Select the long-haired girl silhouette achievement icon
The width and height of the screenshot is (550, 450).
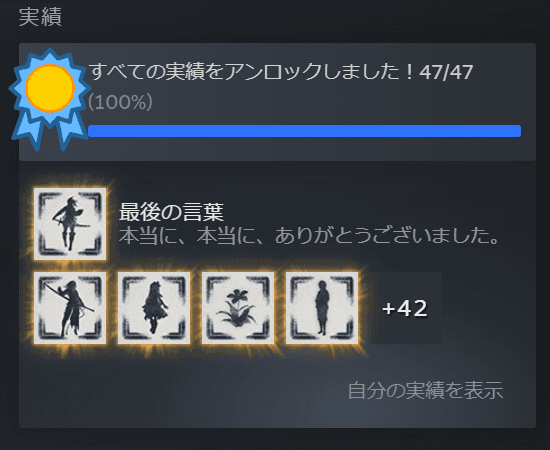click(x=154, y=308)
